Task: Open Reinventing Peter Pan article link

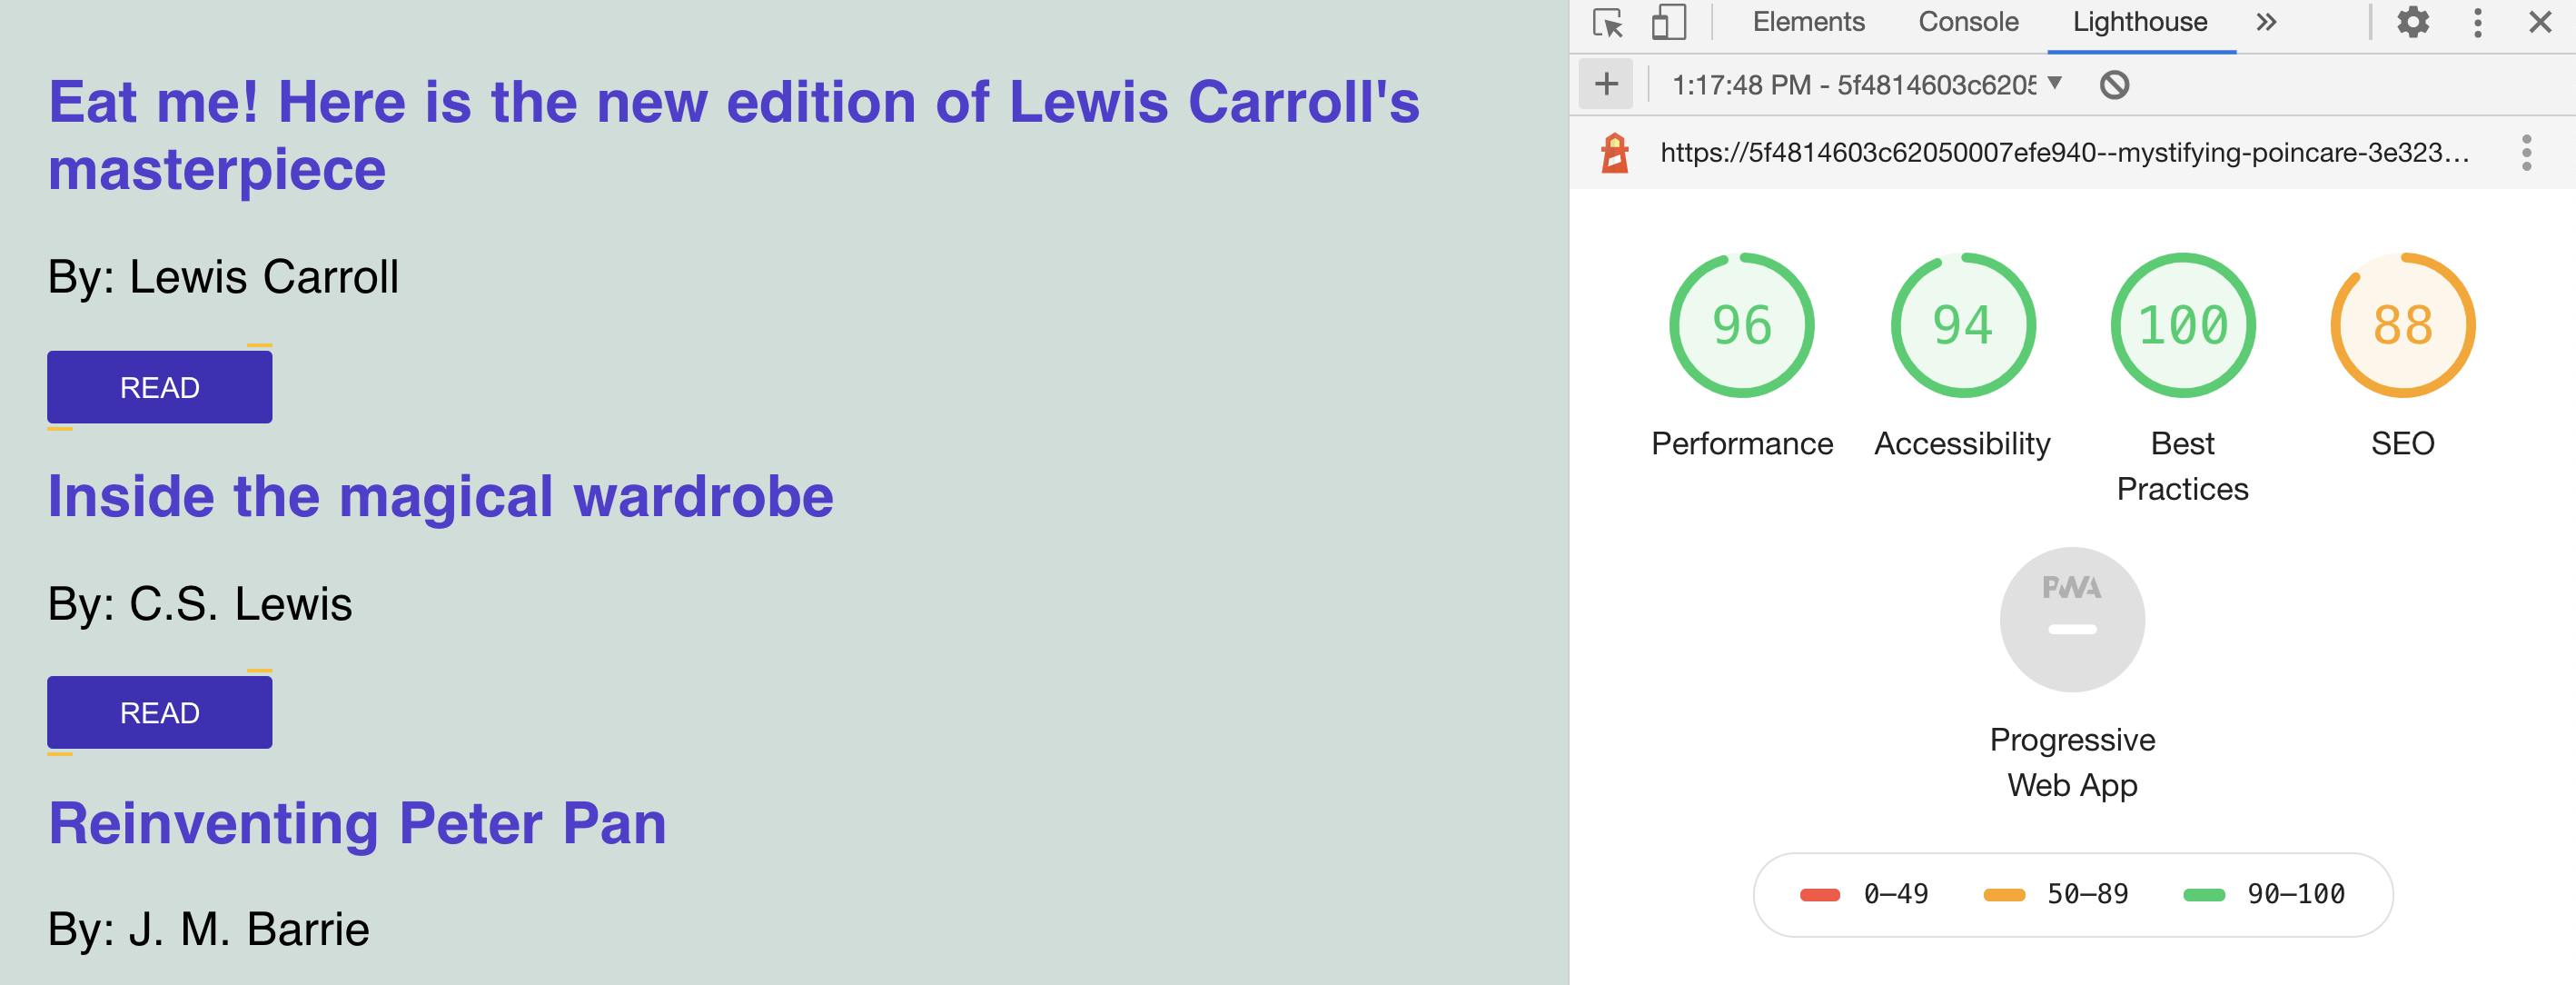Action: click(357, 823)
